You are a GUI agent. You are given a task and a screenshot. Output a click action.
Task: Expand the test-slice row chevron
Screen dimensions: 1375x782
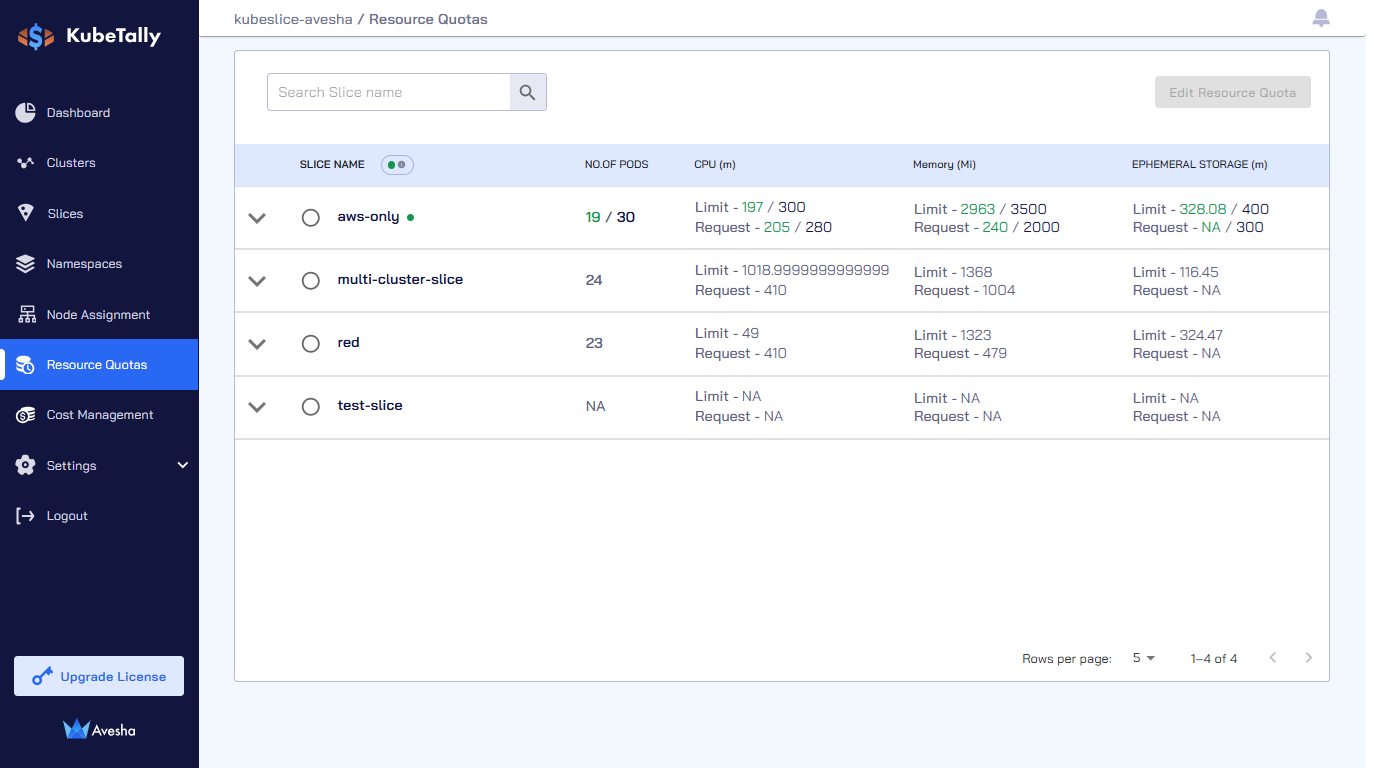pos(257,407)
